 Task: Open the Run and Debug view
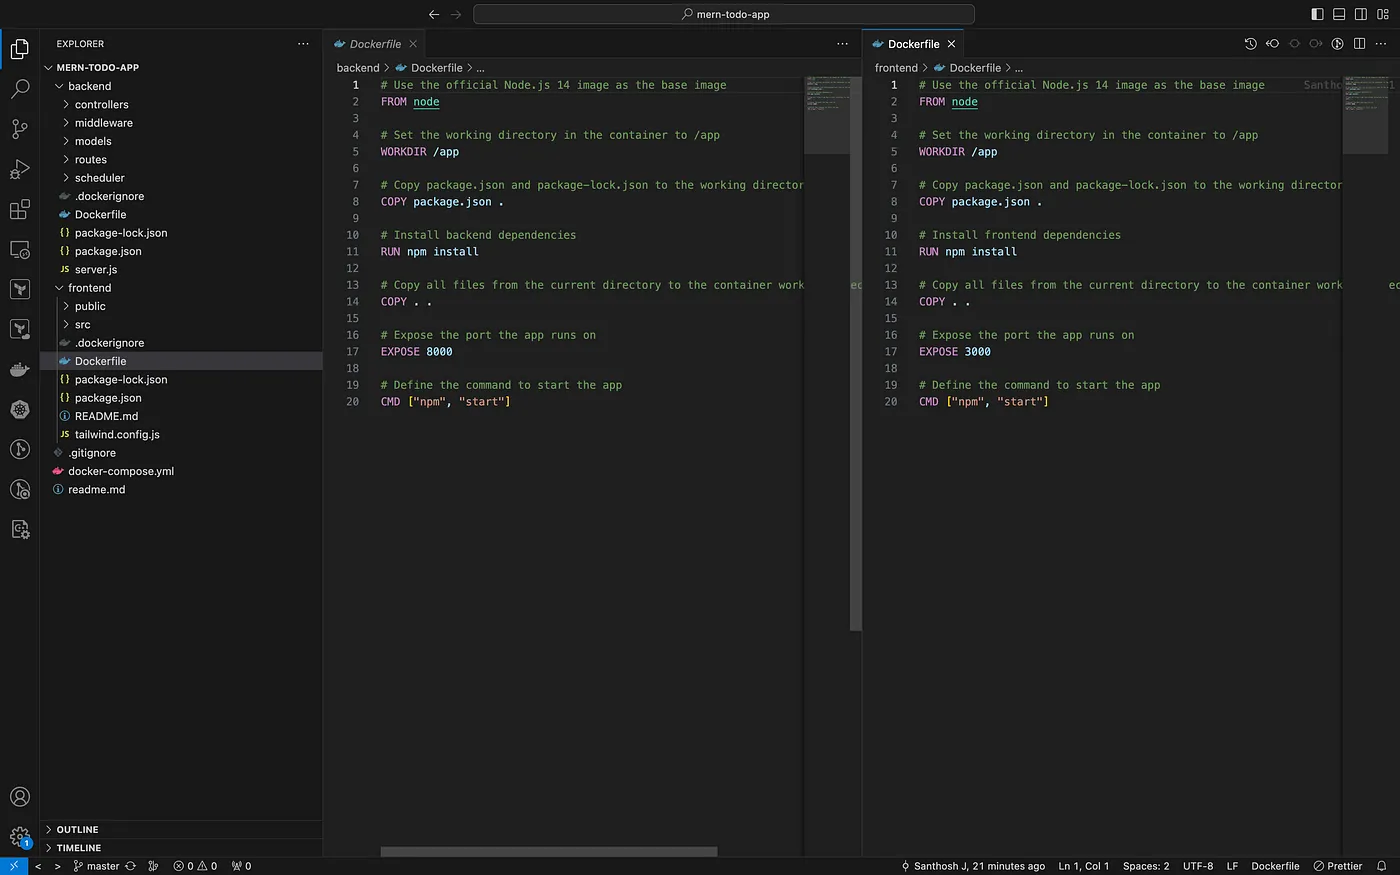coord(19,169)
